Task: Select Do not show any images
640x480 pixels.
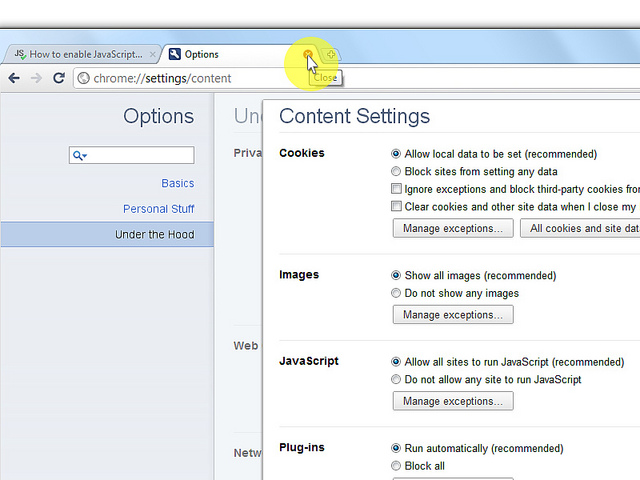Action: [397, 293]
